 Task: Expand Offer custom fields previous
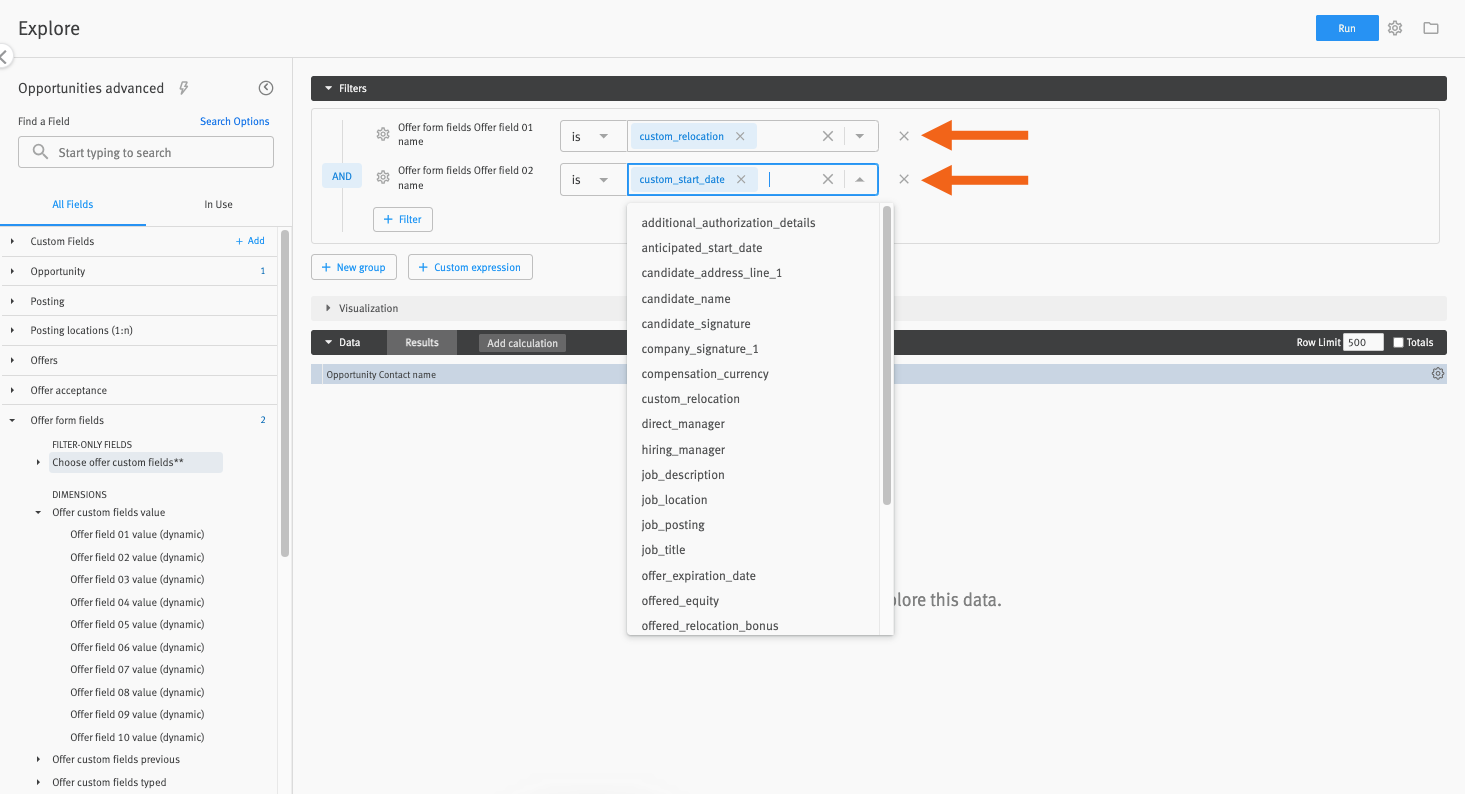point(39,759)
